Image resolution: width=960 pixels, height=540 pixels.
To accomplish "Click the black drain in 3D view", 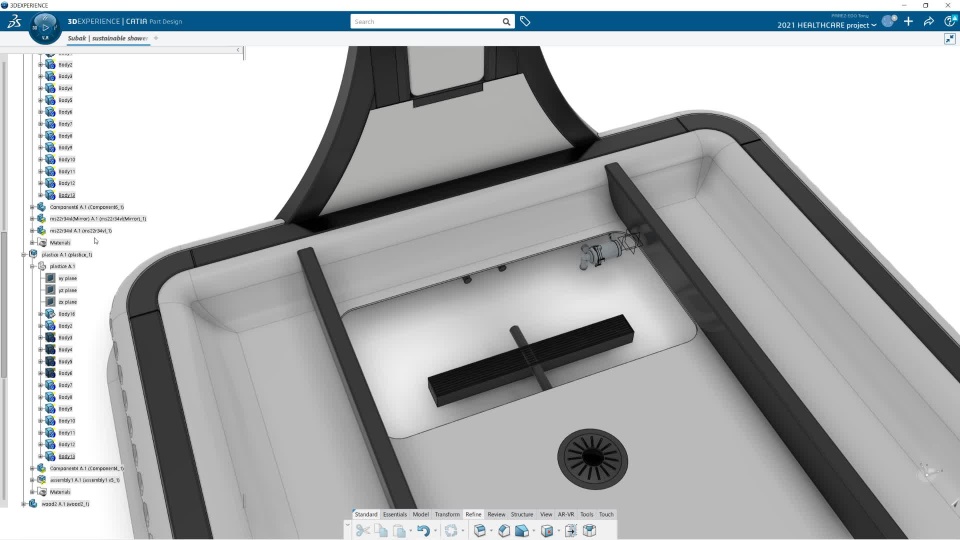I will tap(592, 459).
